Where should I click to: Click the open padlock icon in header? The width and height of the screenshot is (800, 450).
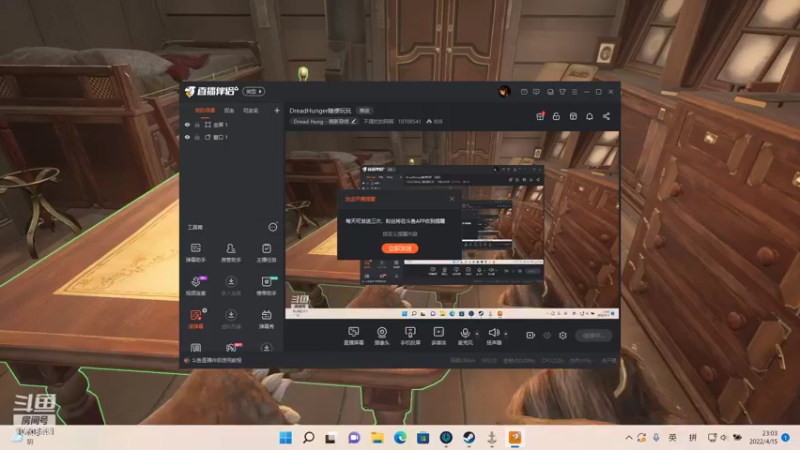[x=556, y=116]
